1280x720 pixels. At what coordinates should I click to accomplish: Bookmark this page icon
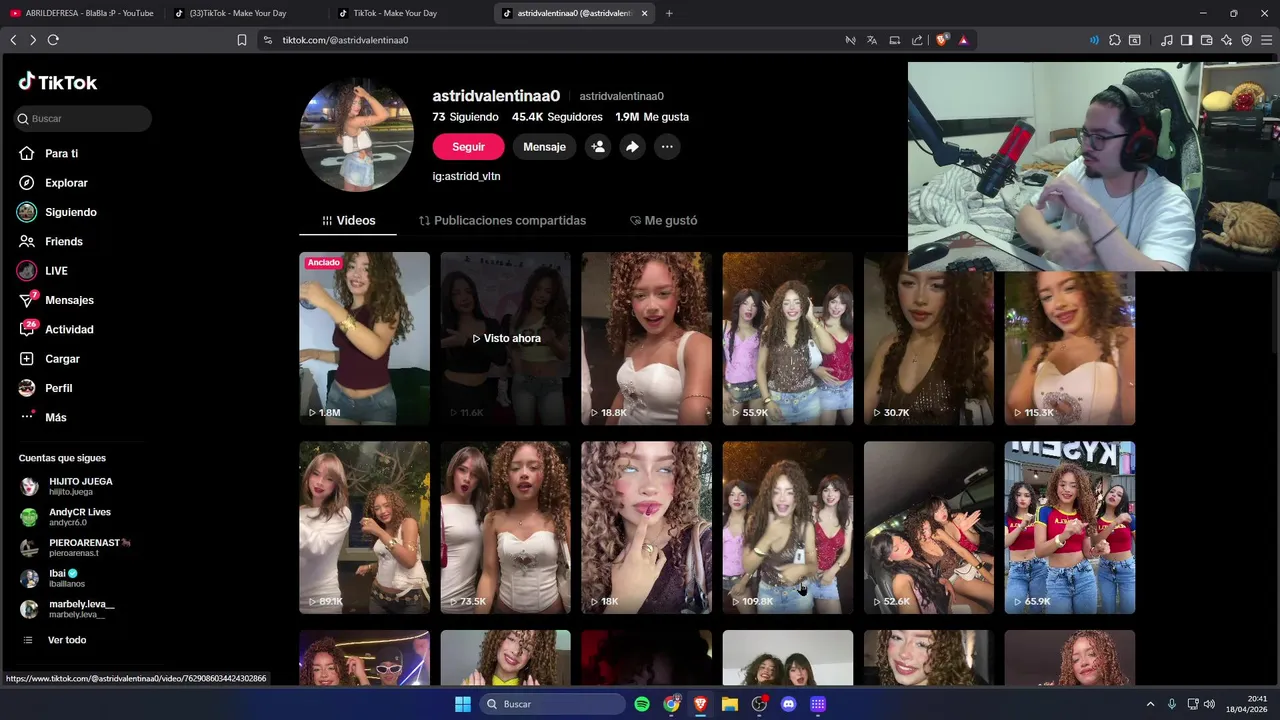(x=241, y=40)
